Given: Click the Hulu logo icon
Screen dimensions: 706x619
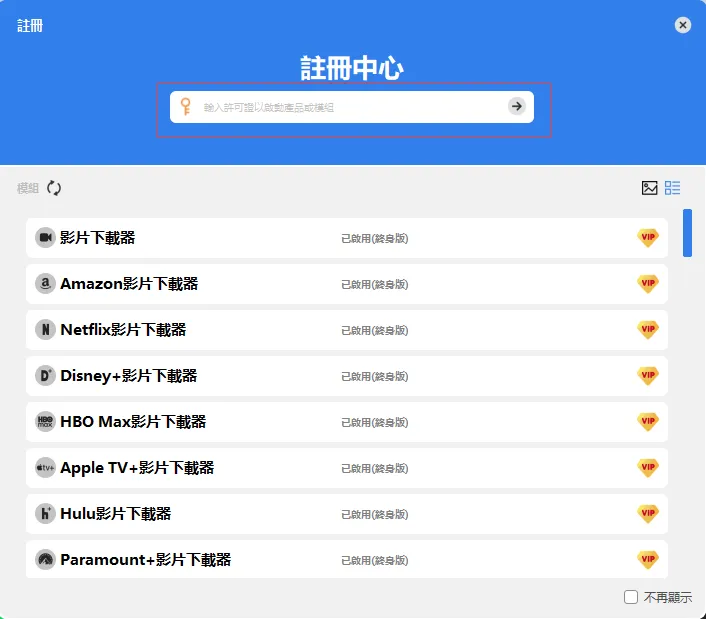Looking at the screenshot, I should coord(45,514).
